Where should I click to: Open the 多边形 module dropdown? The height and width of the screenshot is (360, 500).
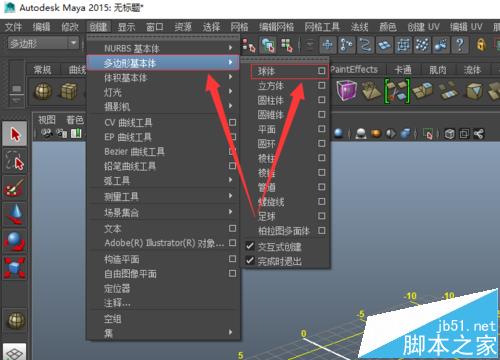click(x=43, y=43)
